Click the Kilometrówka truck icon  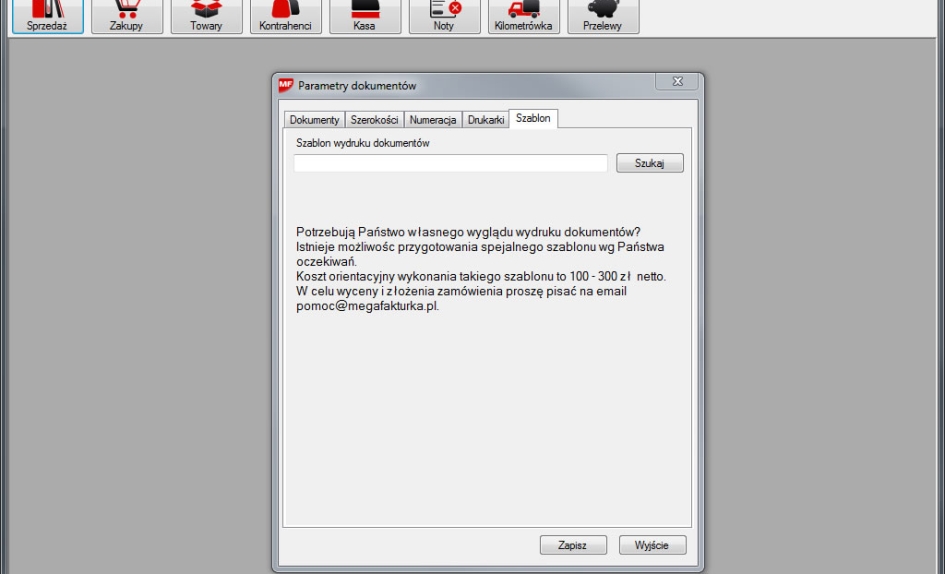tap(523, 17)
